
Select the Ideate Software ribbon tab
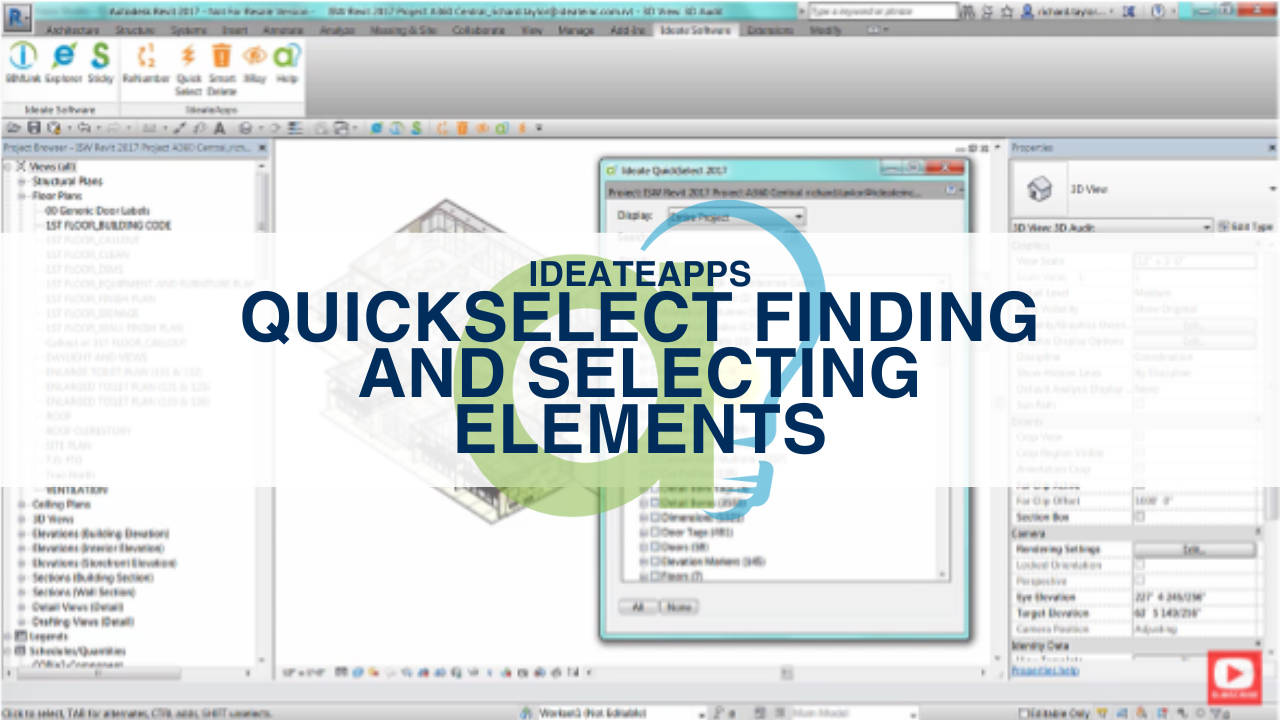point(696,30)
